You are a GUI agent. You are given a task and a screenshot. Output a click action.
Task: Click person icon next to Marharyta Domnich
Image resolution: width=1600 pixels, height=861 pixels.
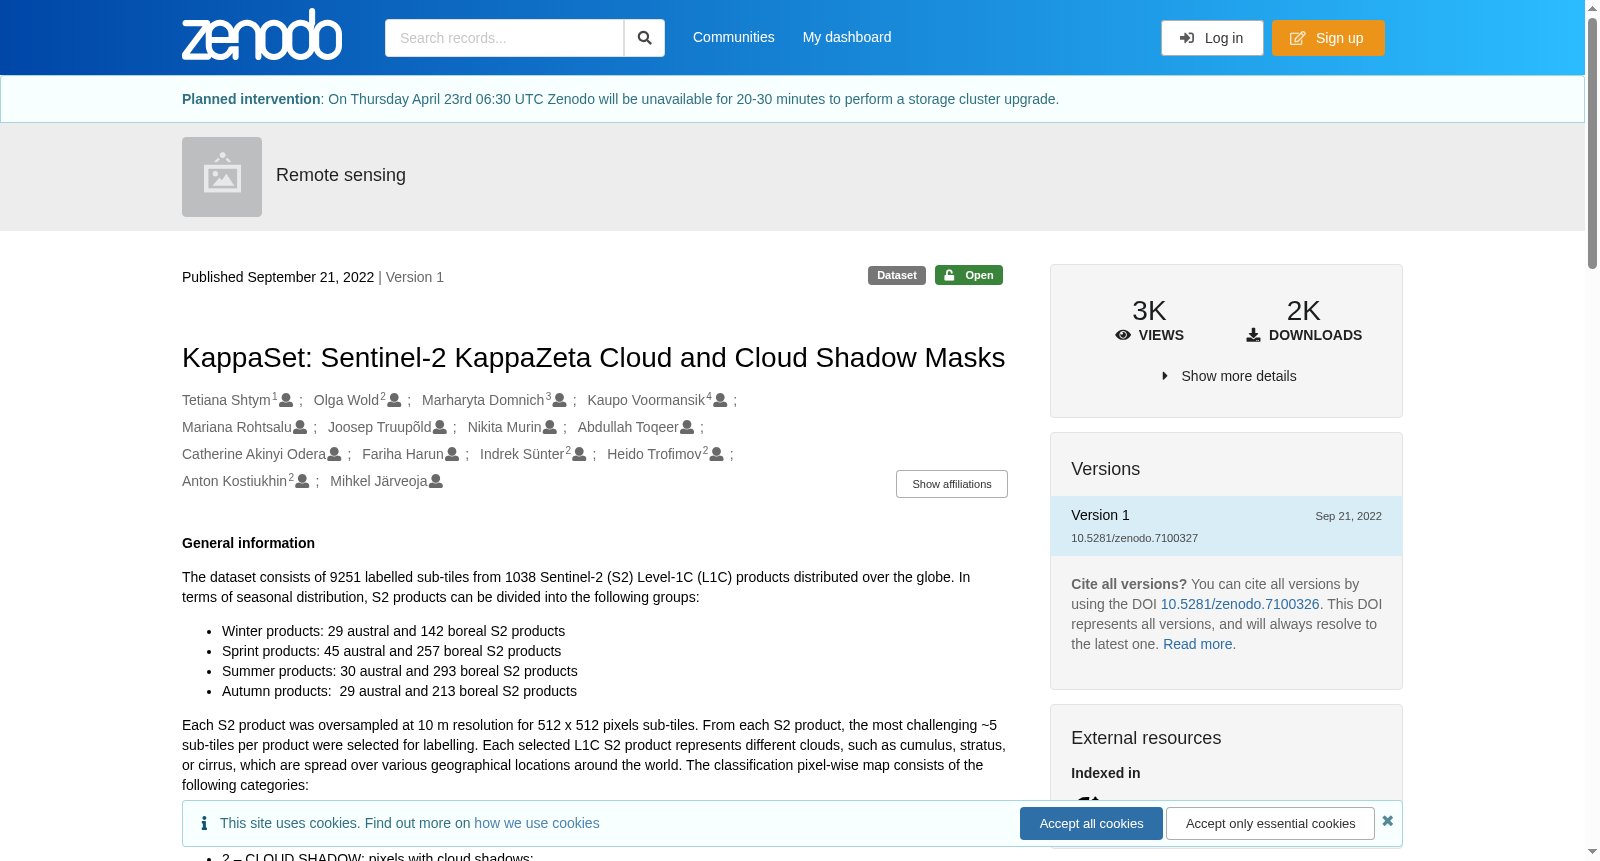pos(560,400)
